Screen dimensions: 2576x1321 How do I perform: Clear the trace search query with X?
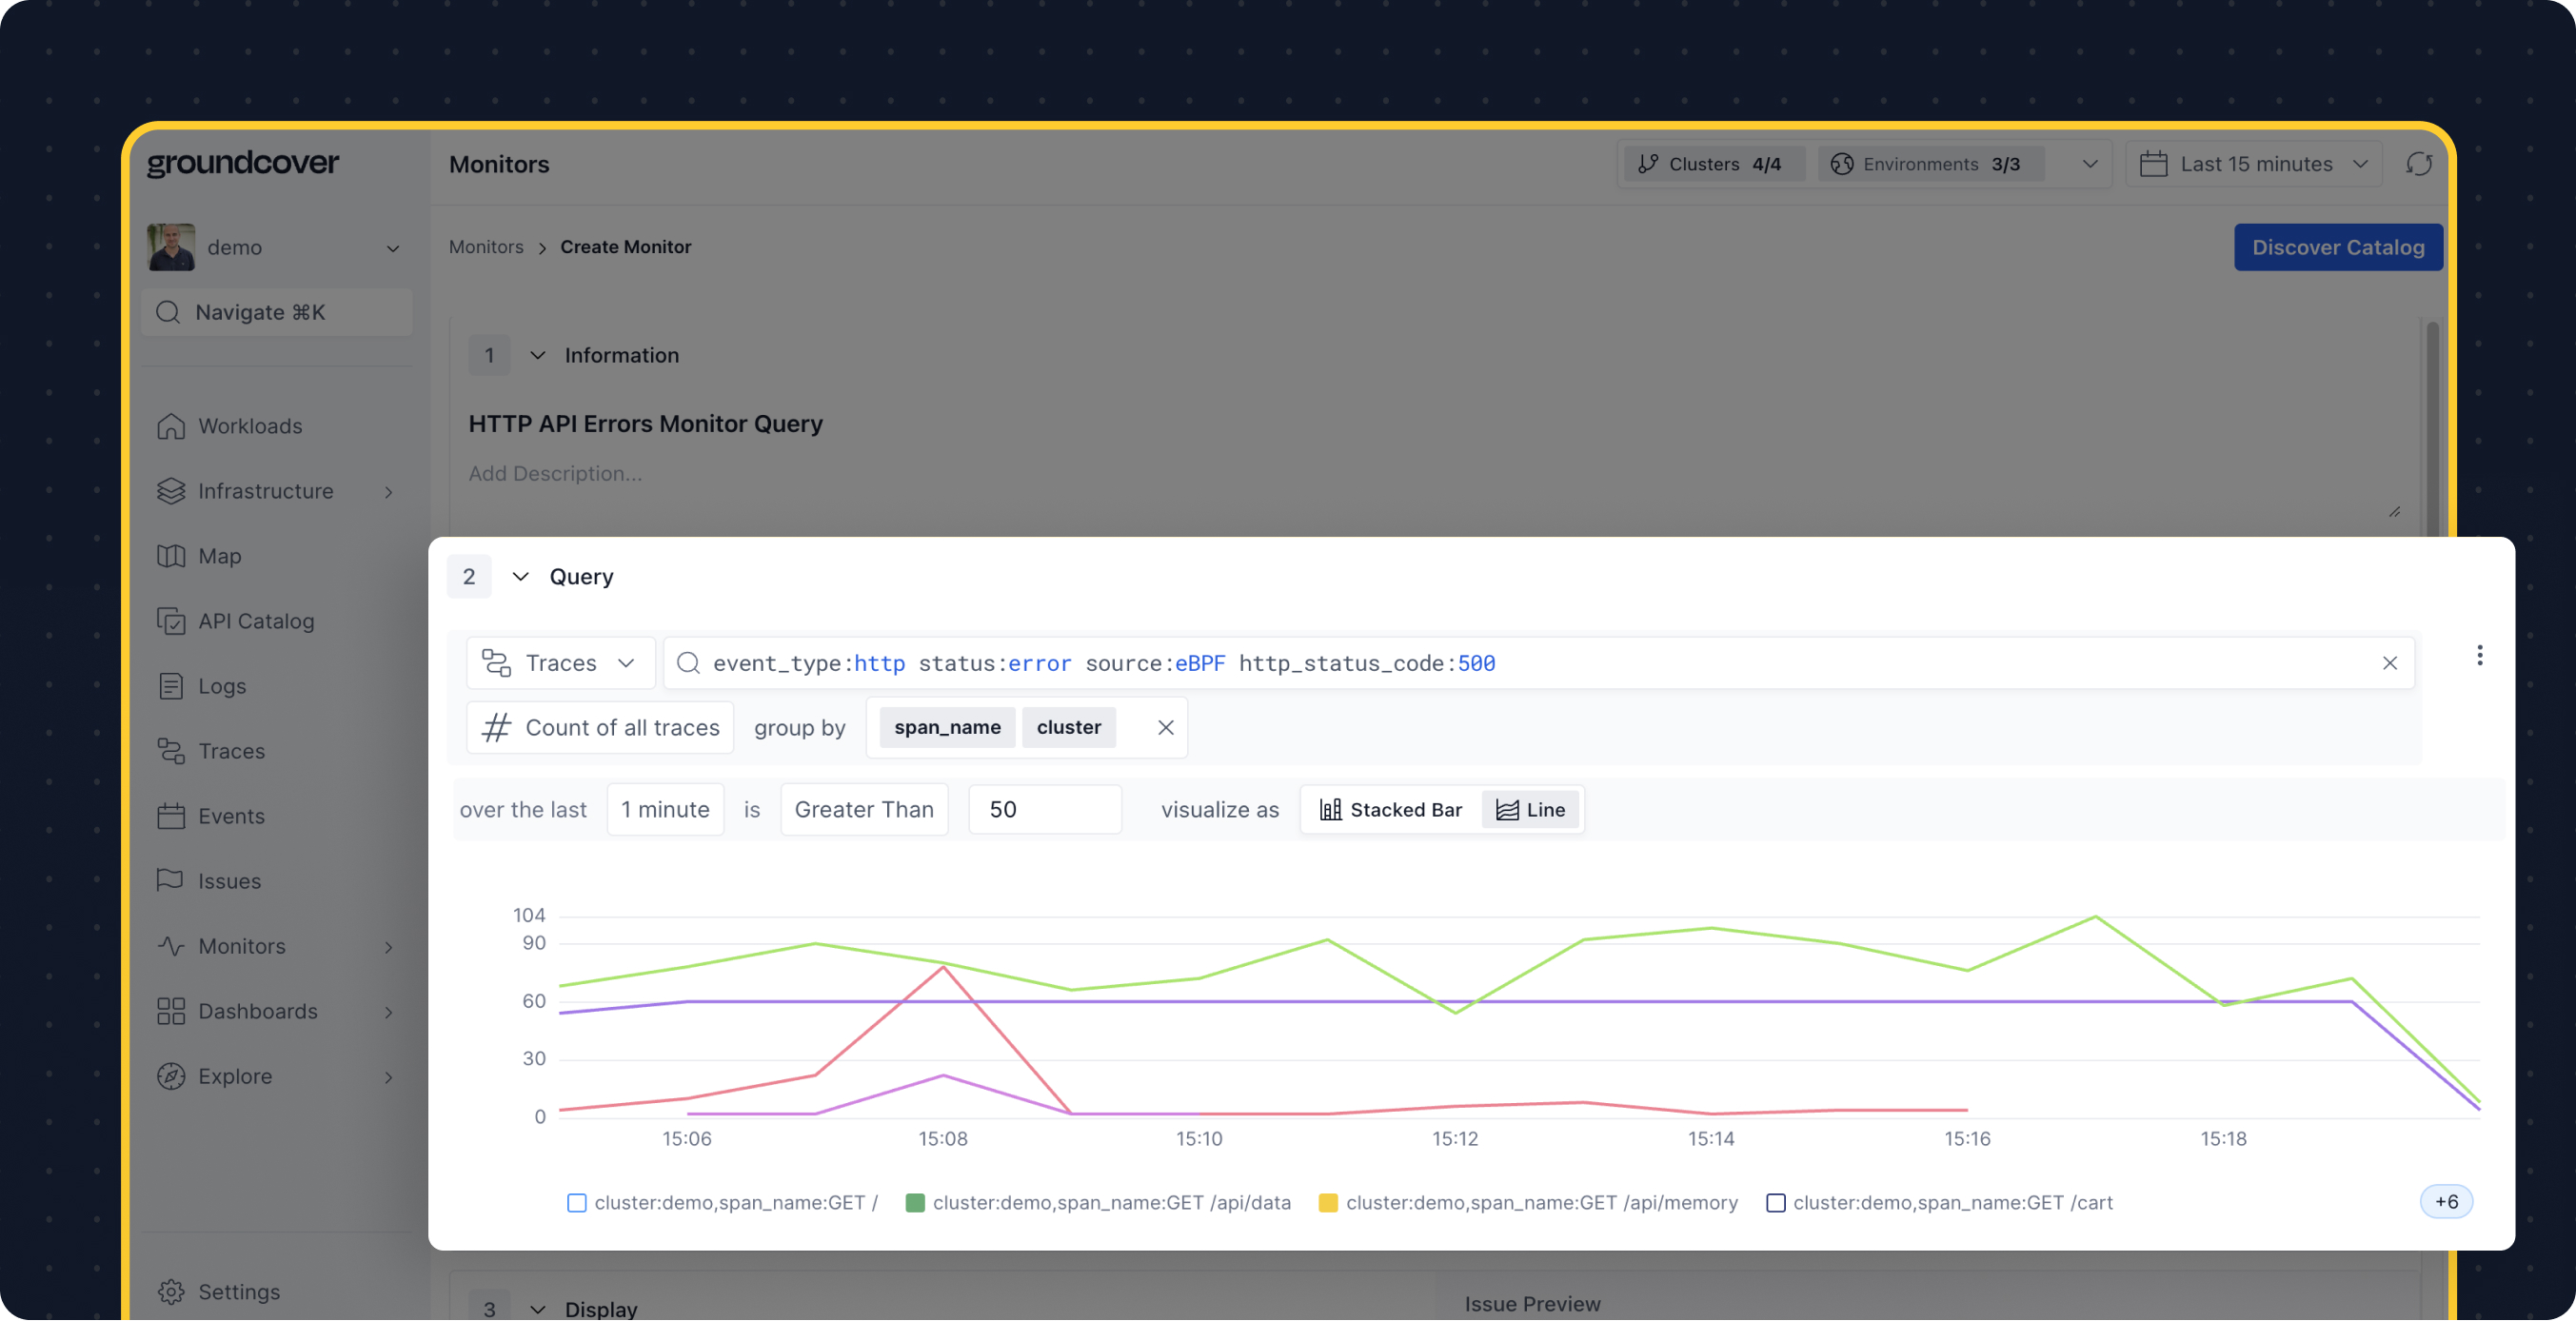2389,663
